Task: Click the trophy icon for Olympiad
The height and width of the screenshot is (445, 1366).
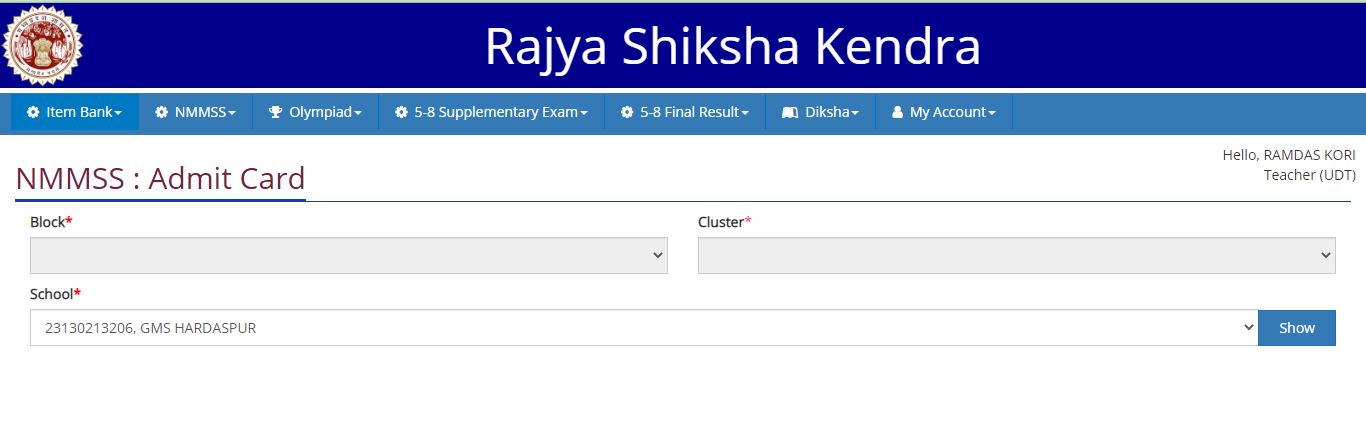Action: 275,113
